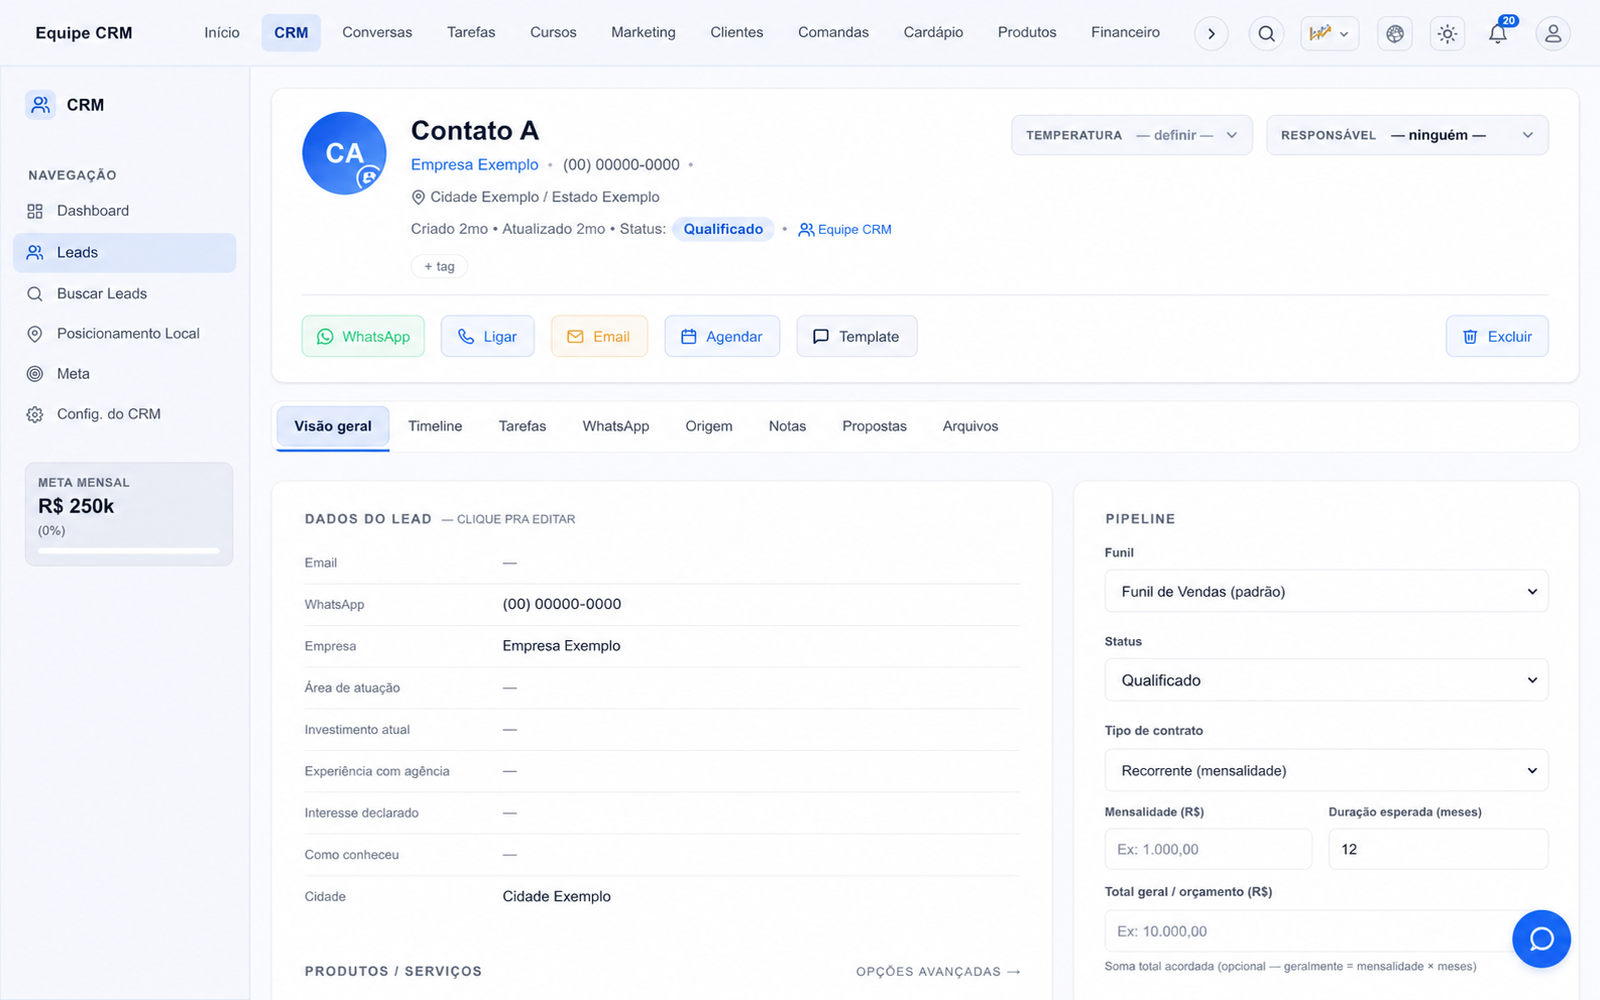This screenshot has height=1000, width=1600.
Task: Switch to the WhatsApp lead tab
Action: click(x=616, y=427)
